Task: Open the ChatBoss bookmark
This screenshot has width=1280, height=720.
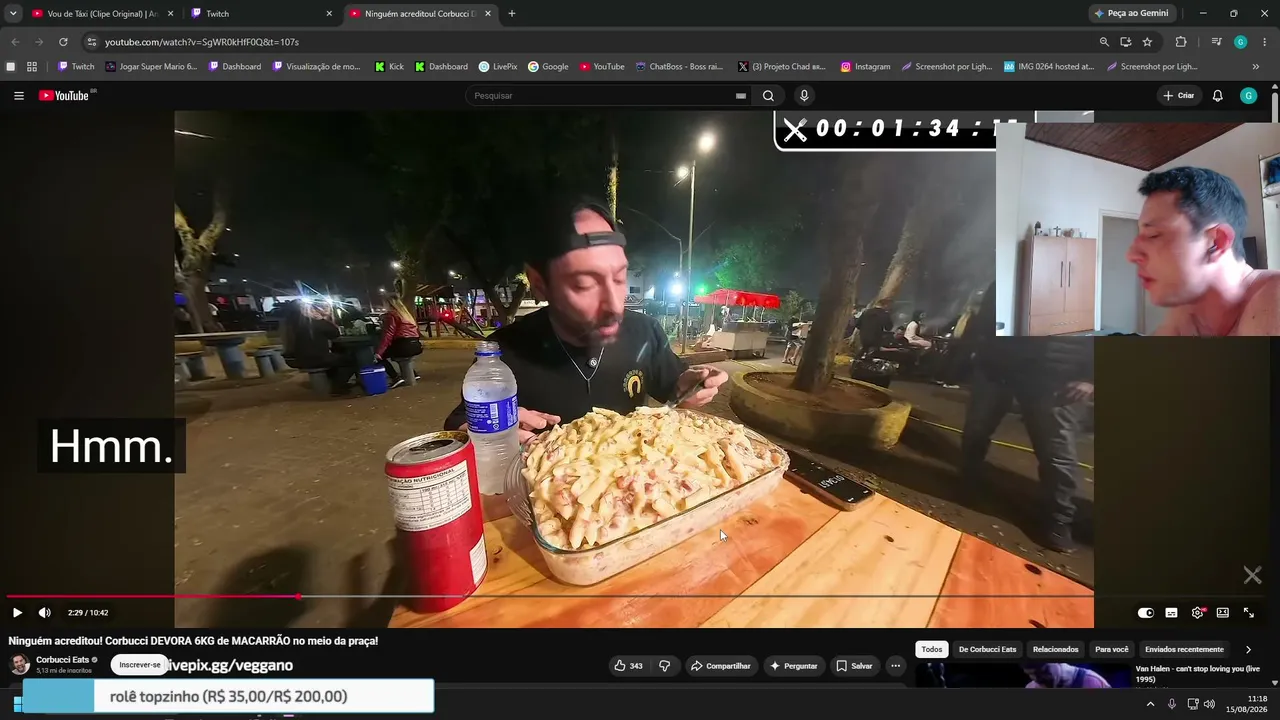Action: (x=679, y=67)
